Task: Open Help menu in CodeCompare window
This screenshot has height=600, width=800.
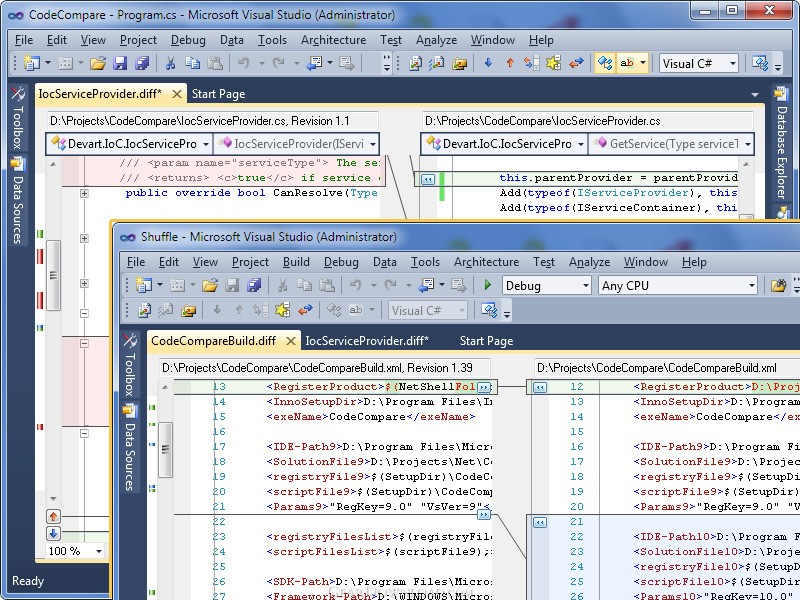Action: click(541, 40)
